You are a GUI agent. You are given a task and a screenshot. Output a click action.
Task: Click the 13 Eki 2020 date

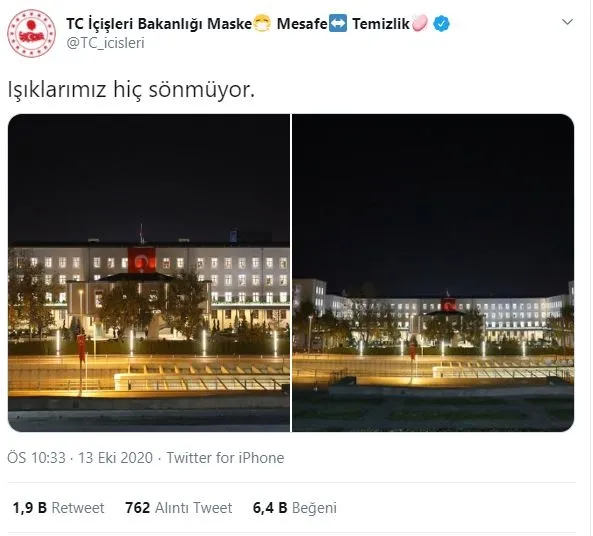pos(115,458)
